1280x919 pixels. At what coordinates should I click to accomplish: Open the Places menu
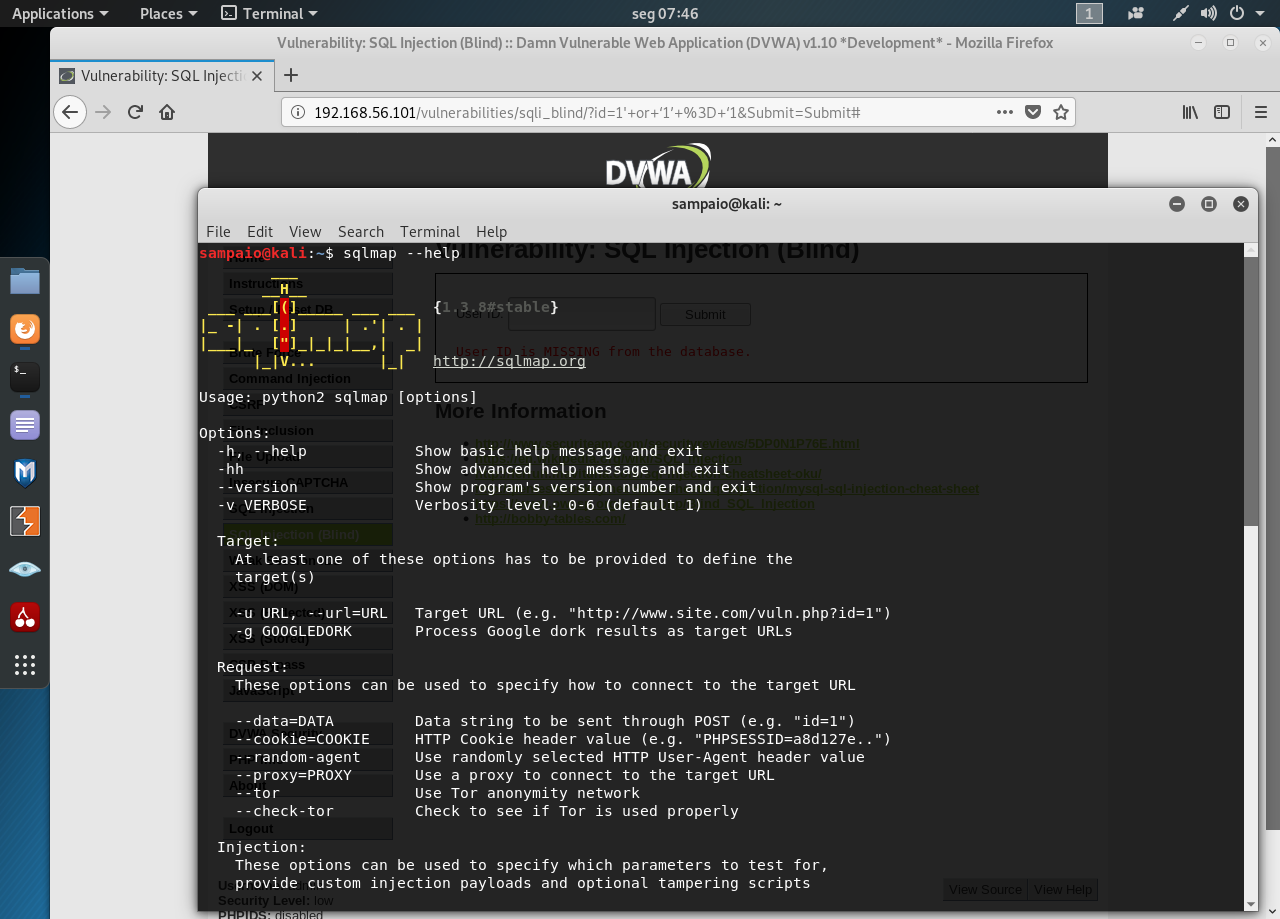(x=168, y=13)
